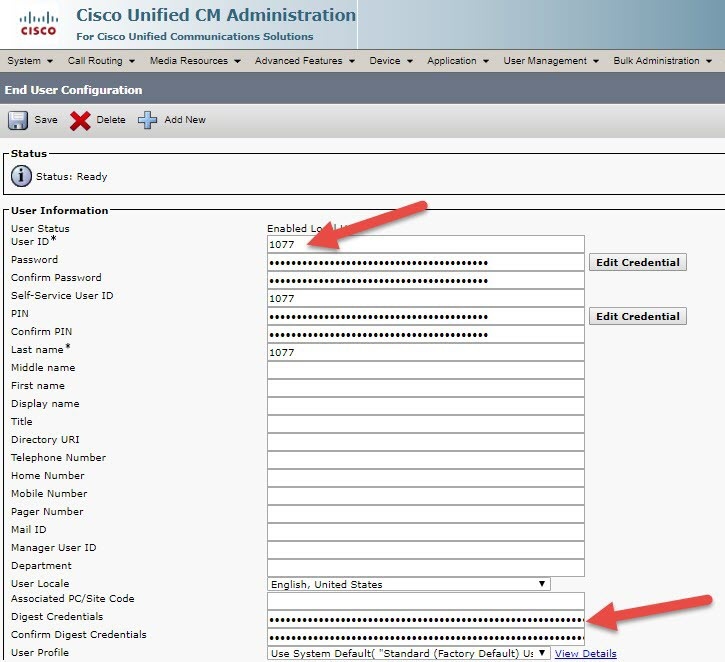Open the Bulk Administration menu
725x662 pixels.
[x=663, y=61]
